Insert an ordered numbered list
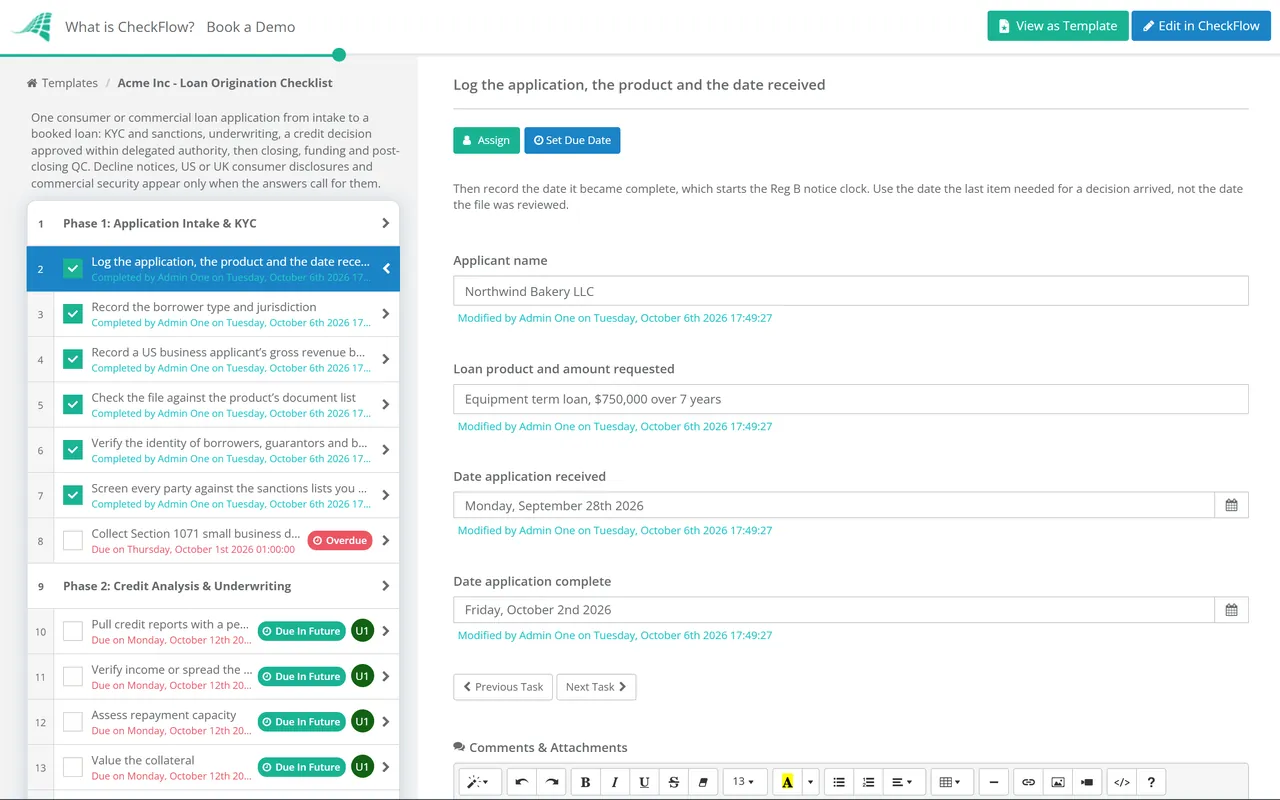The image size is (1280, 800). coord(869,782)
